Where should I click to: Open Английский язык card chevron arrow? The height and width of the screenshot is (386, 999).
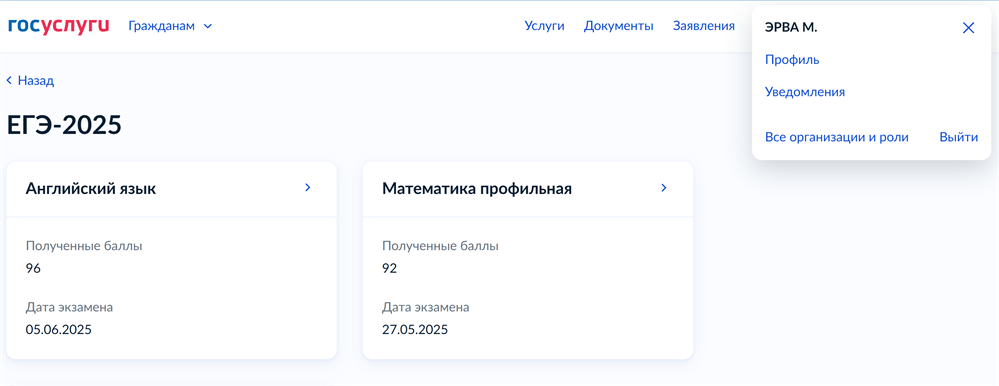point(308,188)
